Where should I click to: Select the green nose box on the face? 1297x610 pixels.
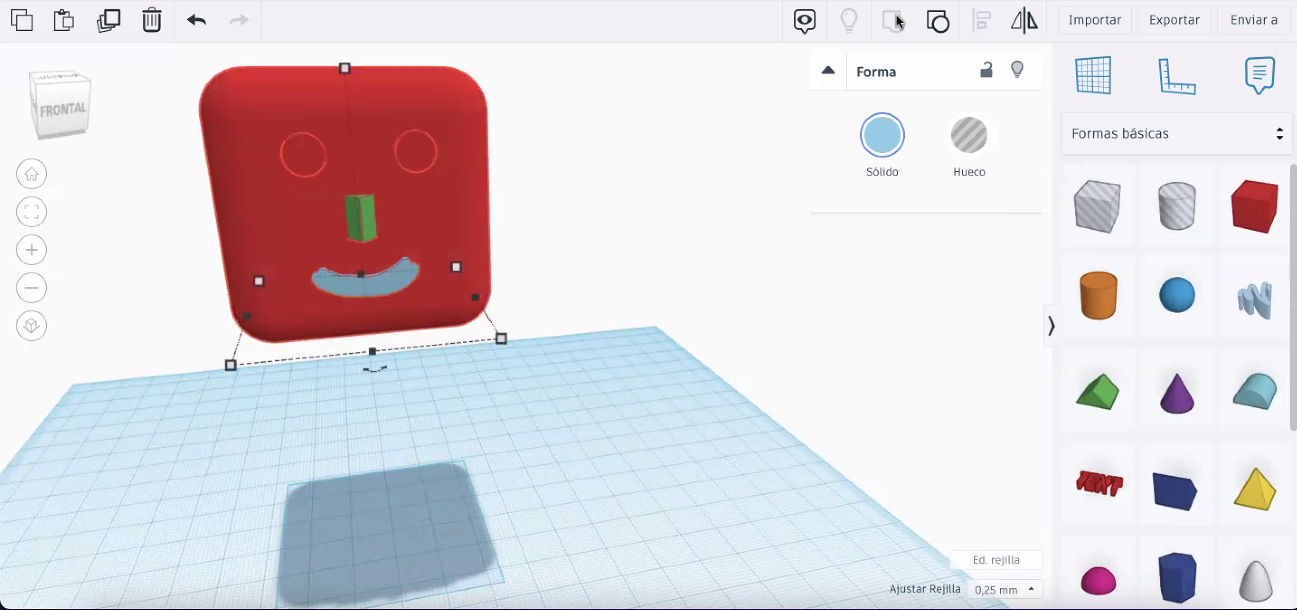tap(361, 218)
